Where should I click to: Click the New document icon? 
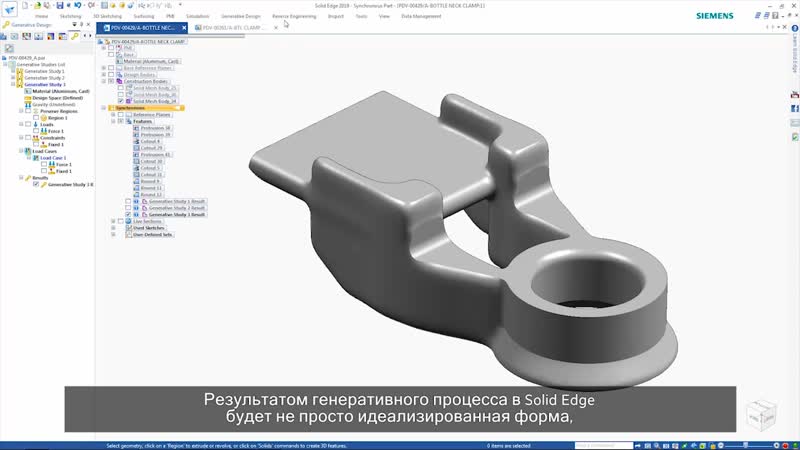25,6
